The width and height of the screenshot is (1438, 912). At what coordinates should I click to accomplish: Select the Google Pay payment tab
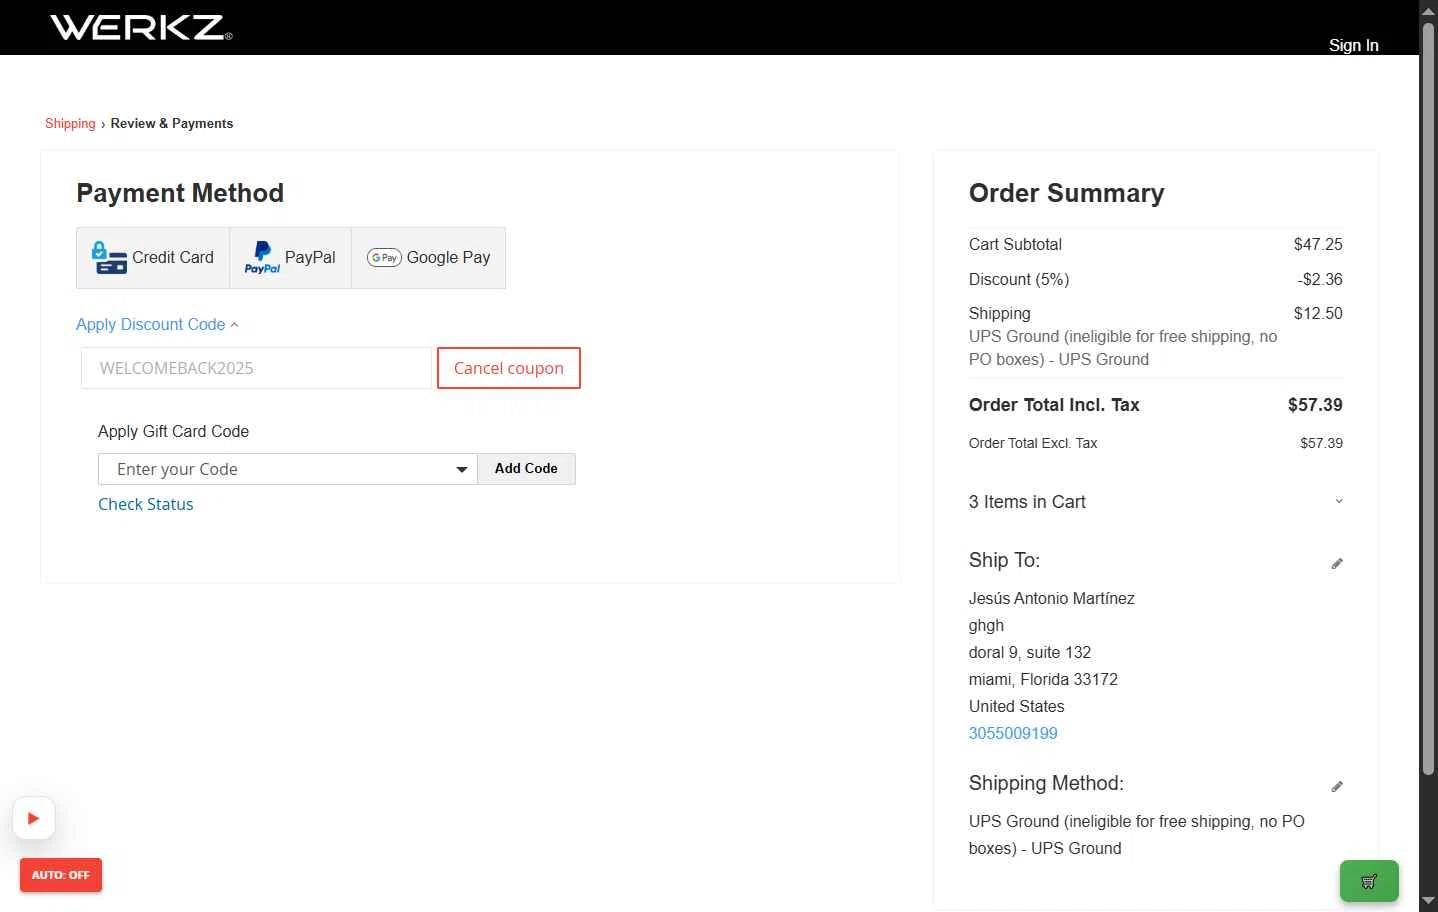coord(428,258)
